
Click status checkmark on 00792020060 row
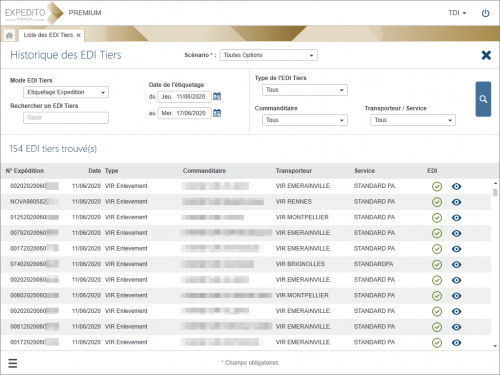pyautogui.click(x=437, y=233)
